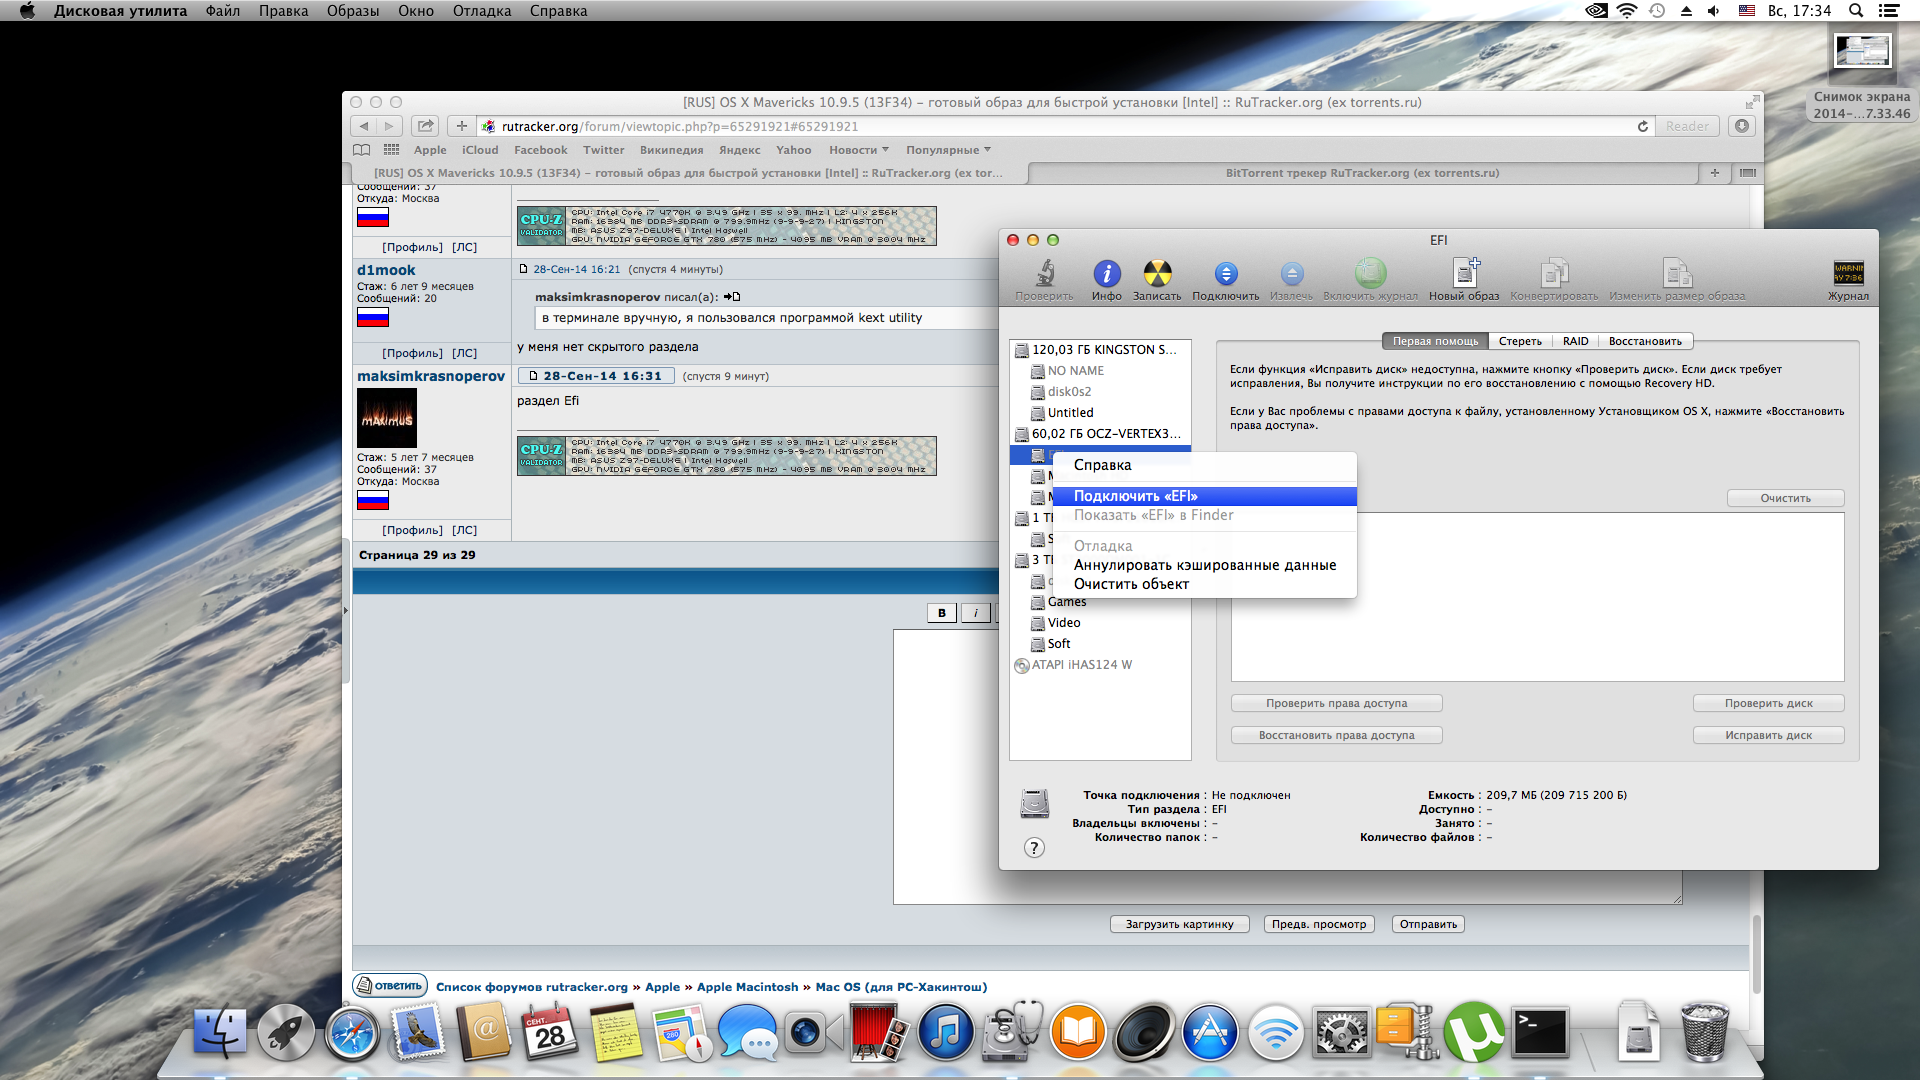
Task: Switch to the RAID tab
Action: (1575, 341)
